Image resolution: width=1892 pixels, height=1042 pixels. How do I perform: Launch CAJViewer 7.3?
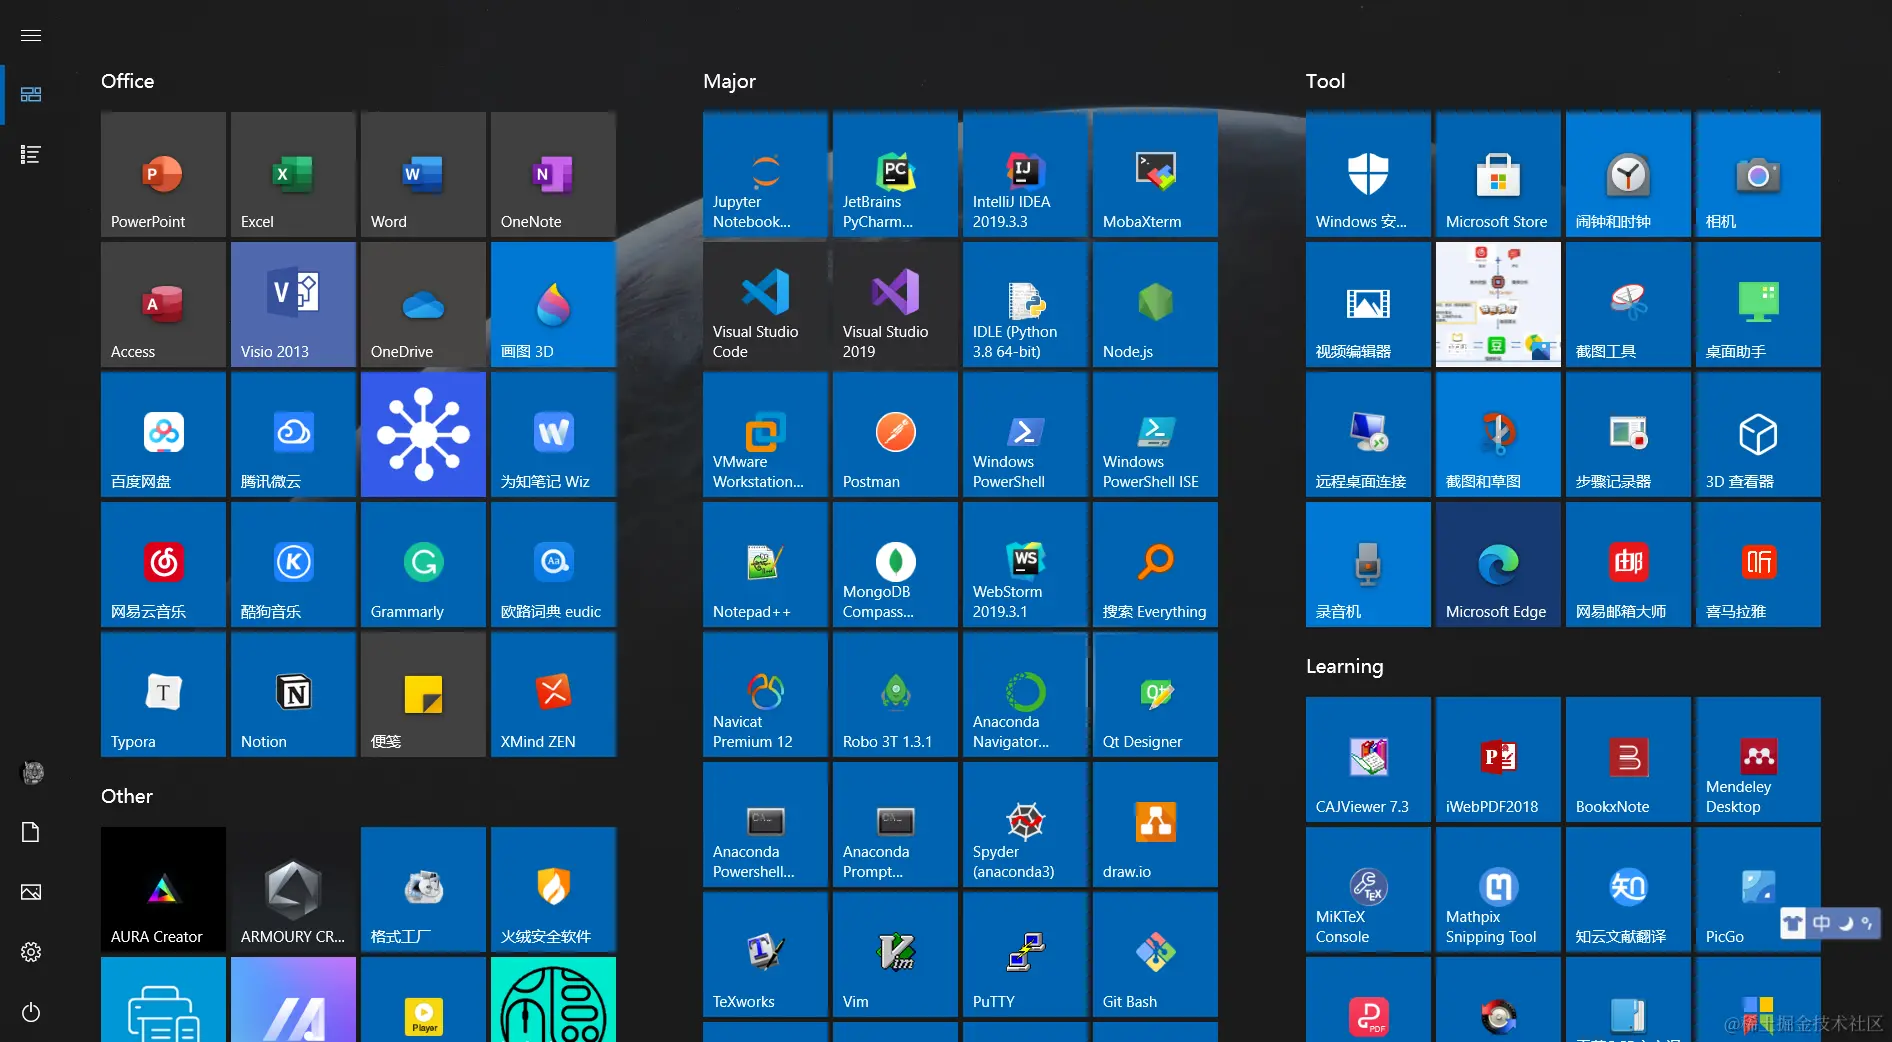tap(1368, 759)
